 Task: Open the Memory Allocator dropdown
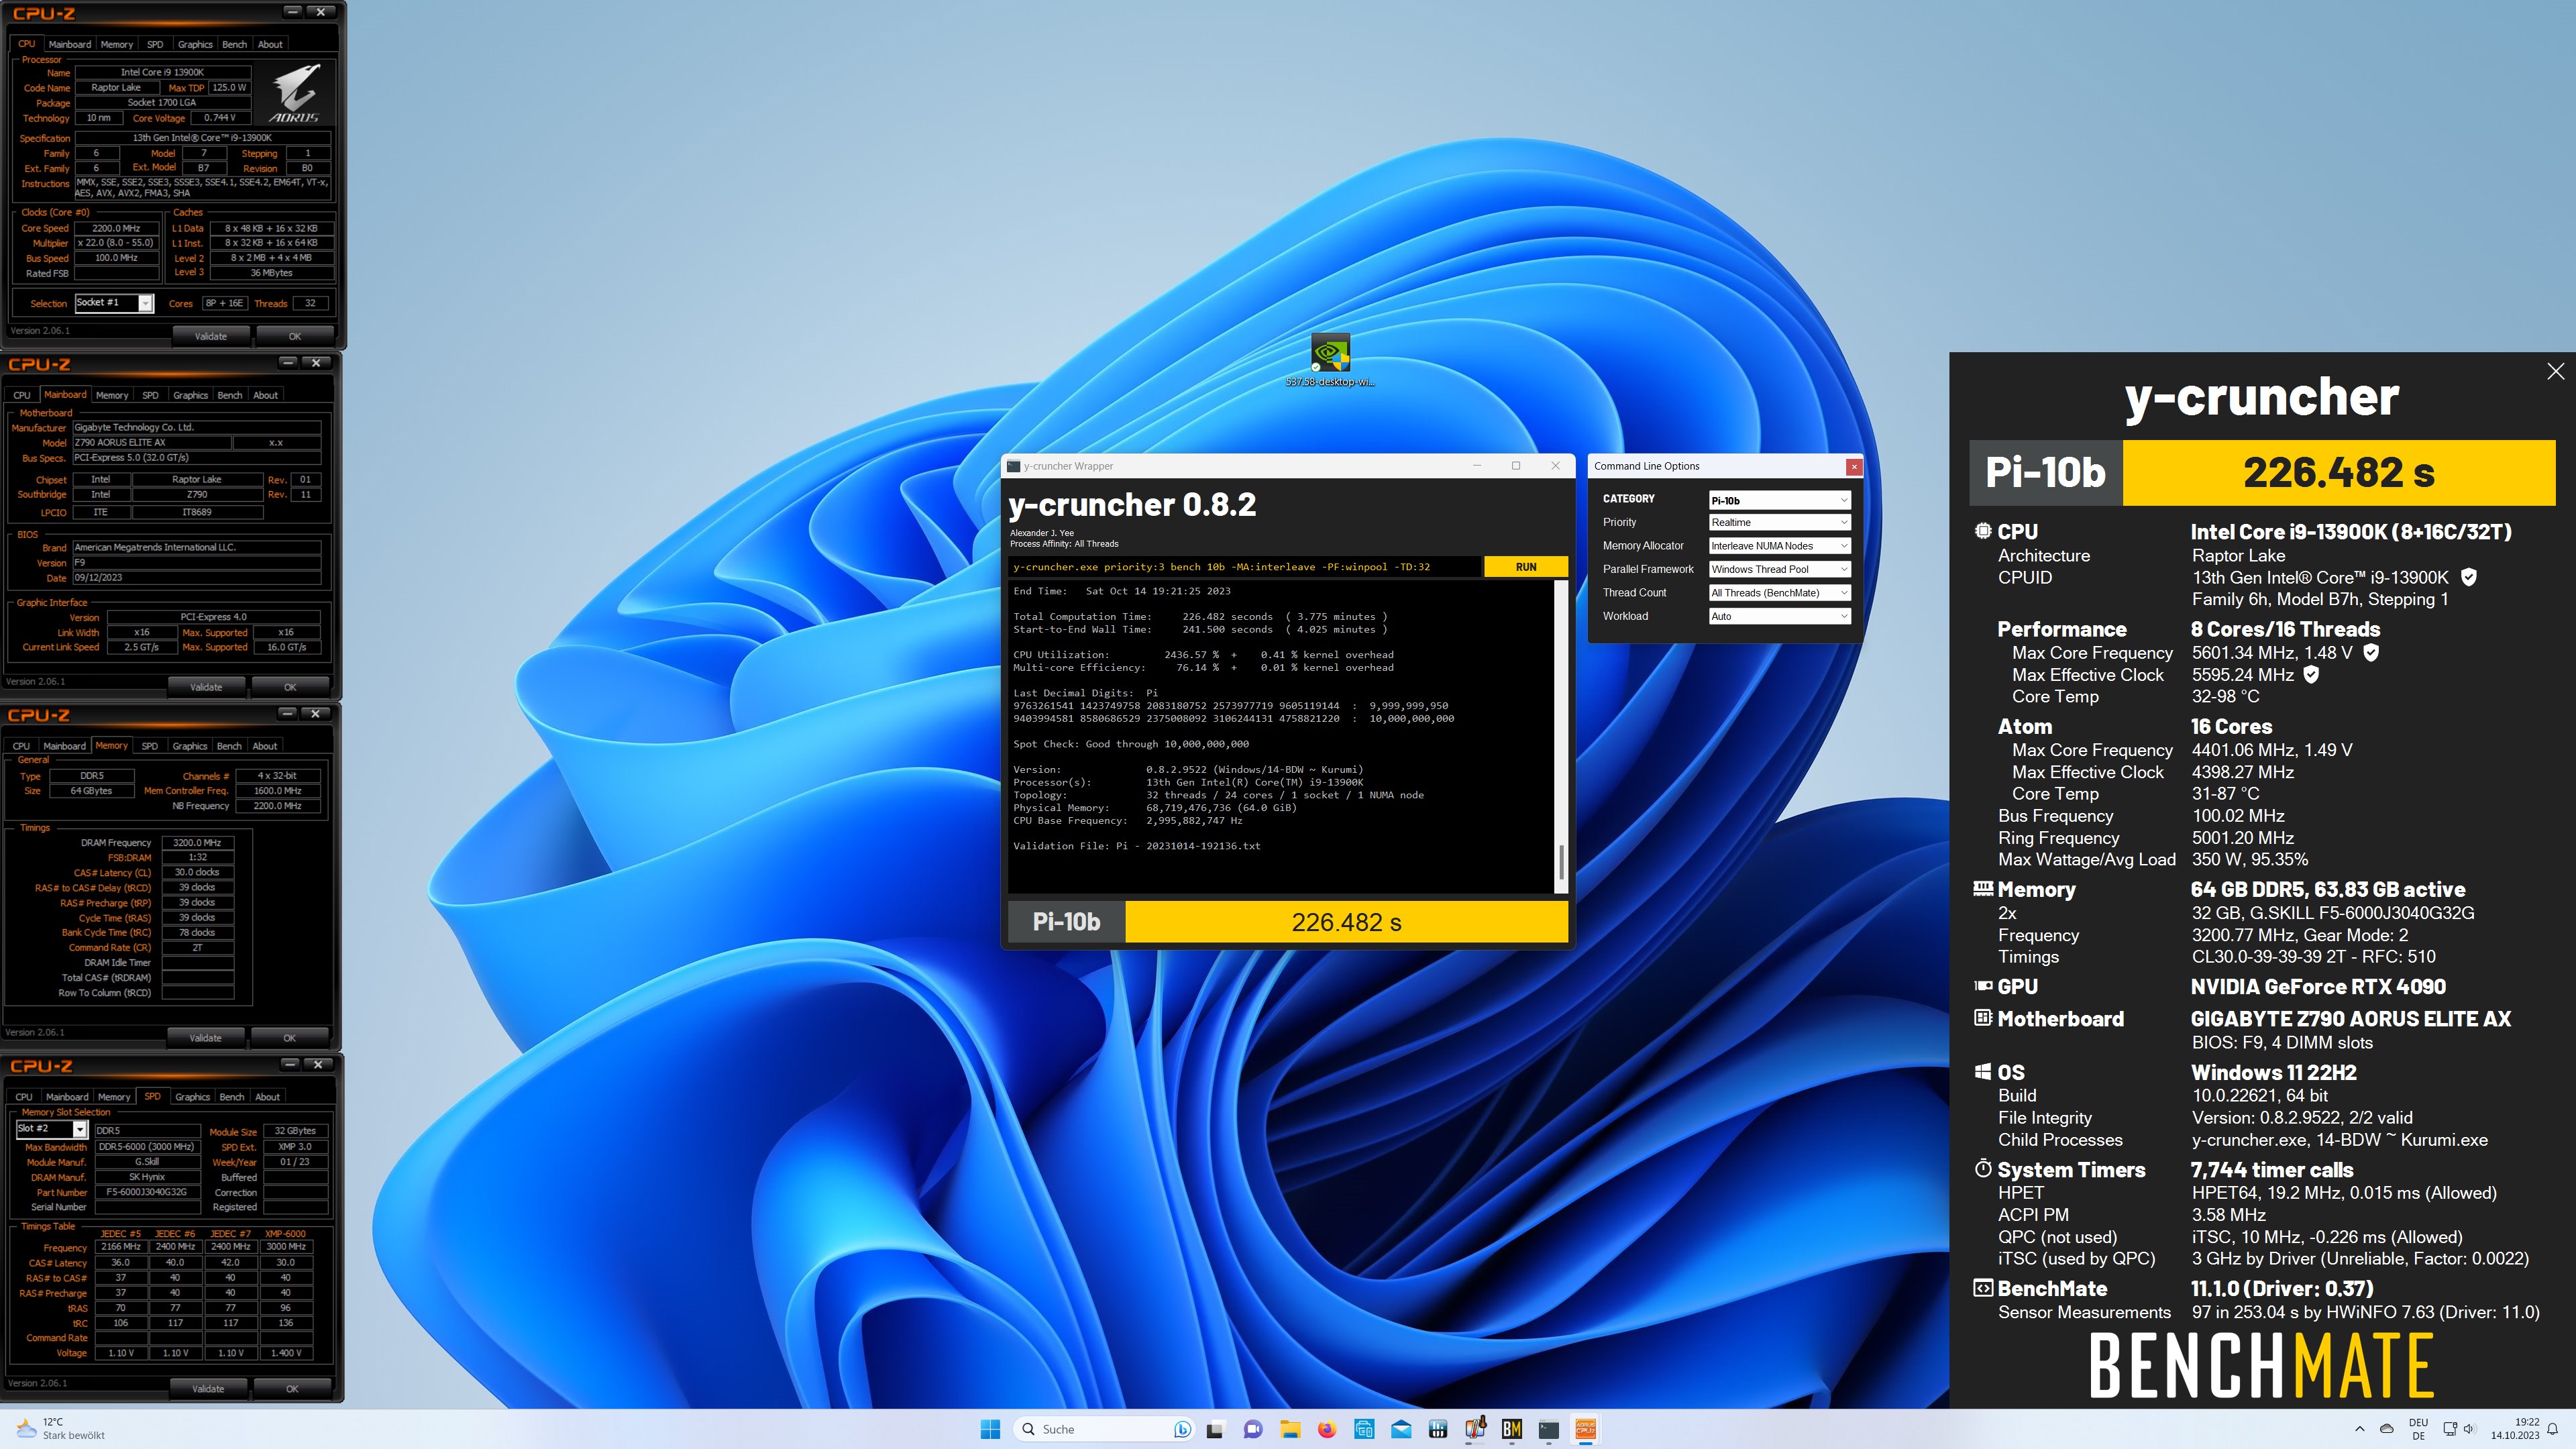1779,546
